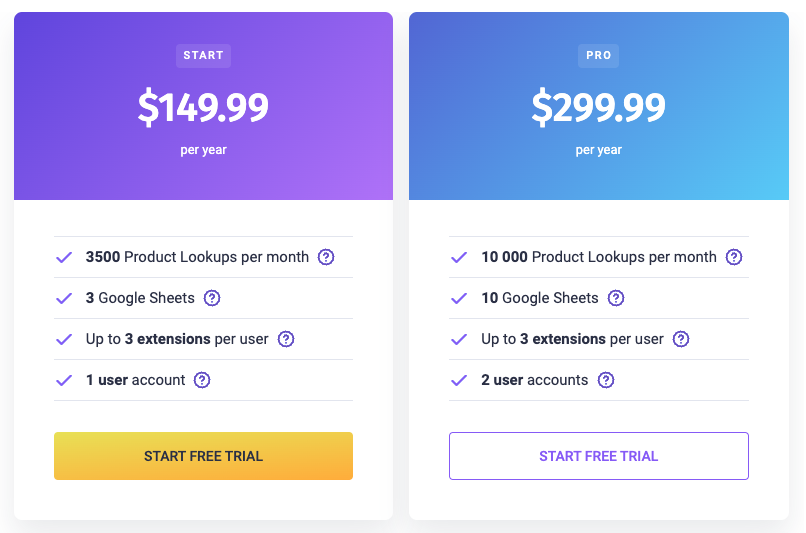
Task: Click the START plan badge
Action: click(203, 55)
